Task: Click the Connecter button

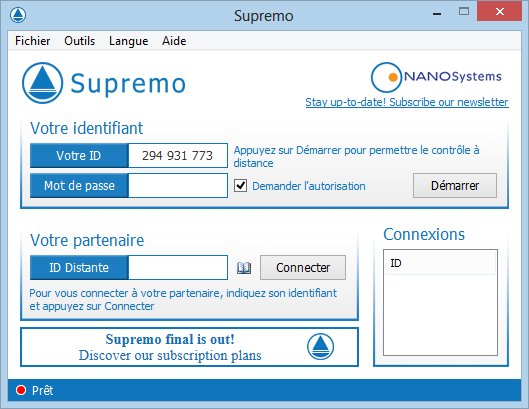Action: point(303,268)
